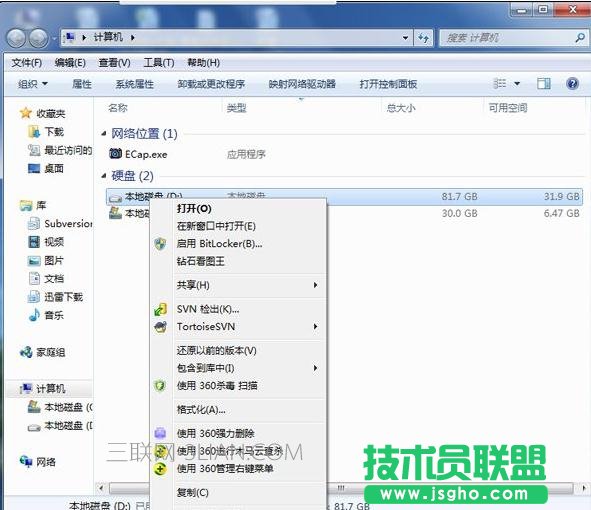Click the ECap.exe camera icon
This screenshot has height=510, width=591.
click(x=115, y=153)
